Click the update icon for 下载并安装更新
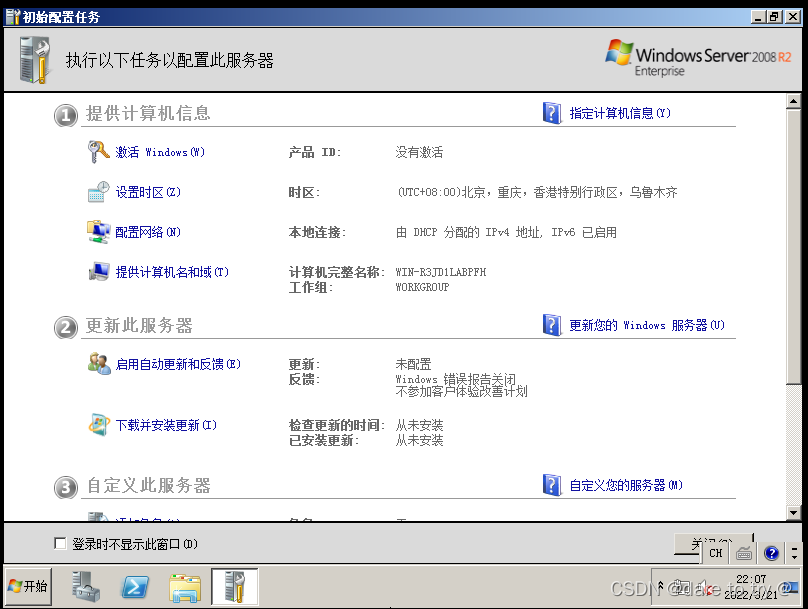 [x=99, y=425]
